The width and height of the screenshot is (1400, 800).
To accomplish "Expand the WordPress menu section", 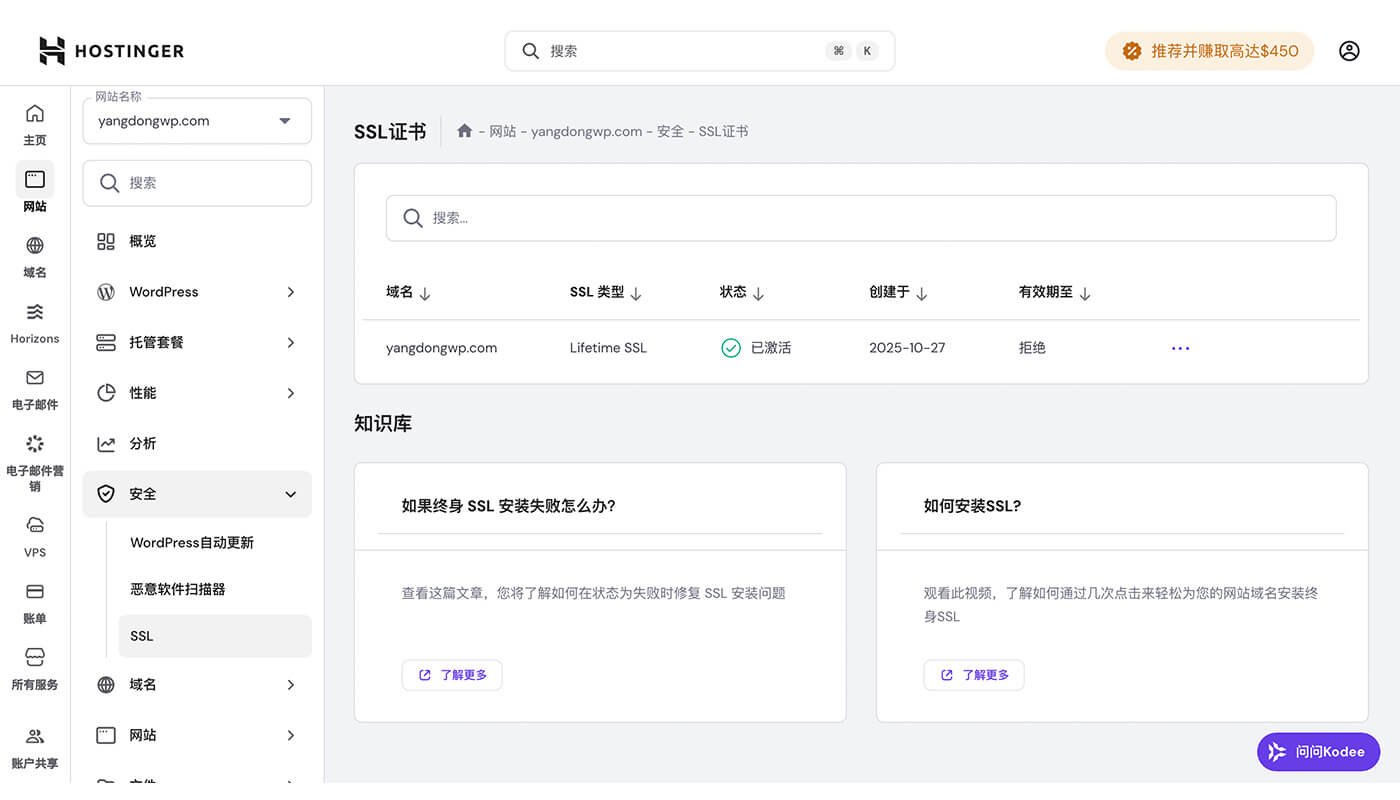I will [x=196, y=292].
